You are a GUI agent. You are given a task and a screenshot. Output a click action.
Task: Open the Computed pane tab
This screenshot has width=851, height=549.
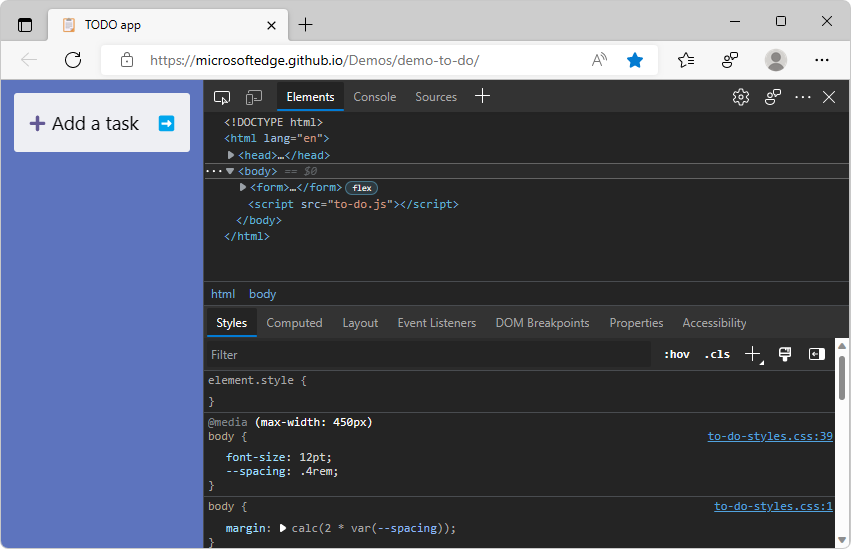(x=294, y=323)
